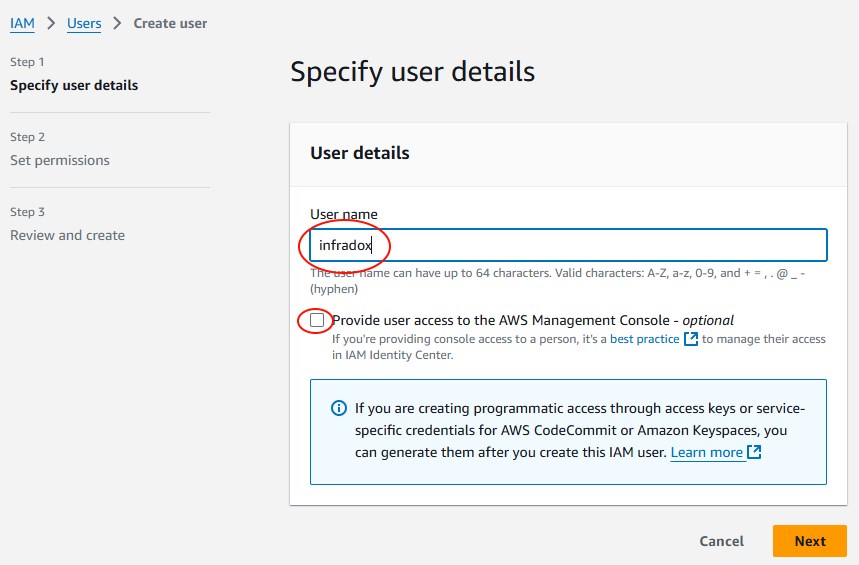Go to the IAM breadcrumb link

[22, 24]
